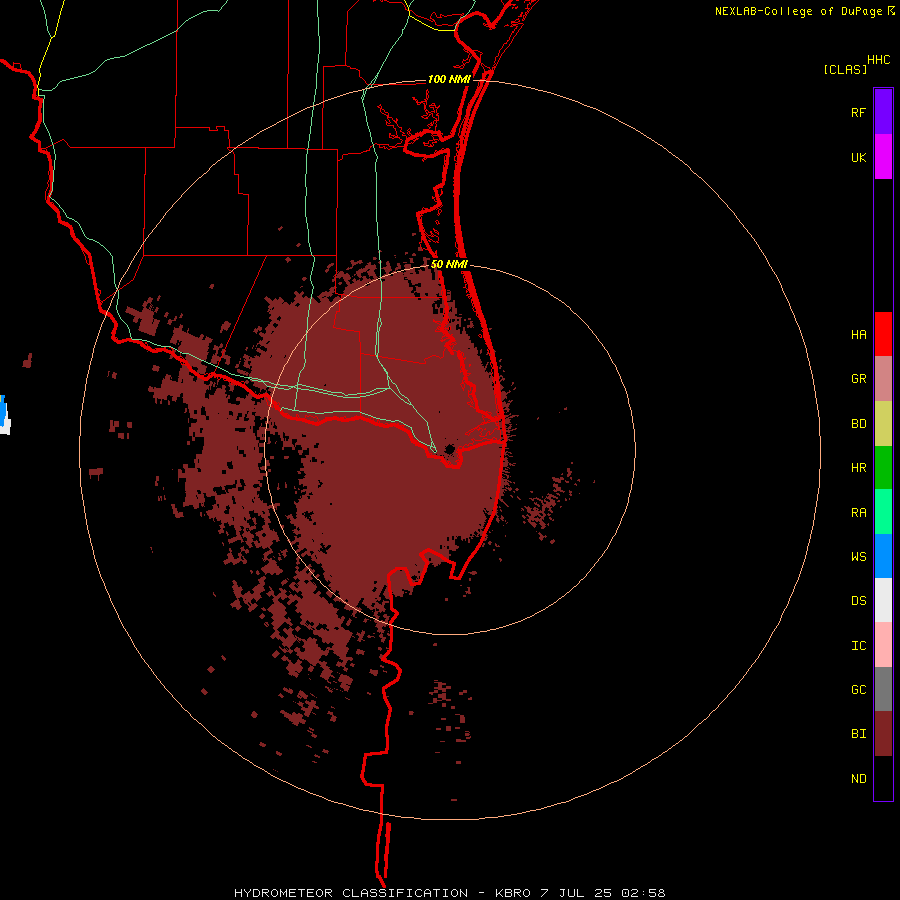The width and height of the screenshot is (900, 900).
Task: Click the RA legend label
Action: coord(859,513)
